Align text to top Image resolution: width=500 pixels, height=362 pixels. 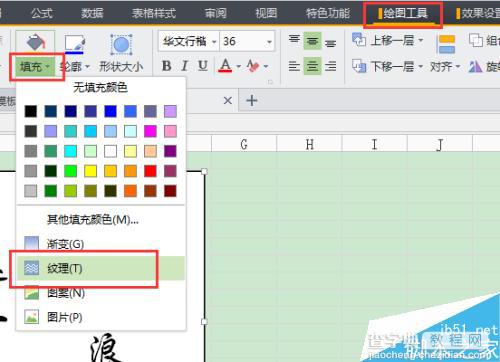(x=294, y=40)
